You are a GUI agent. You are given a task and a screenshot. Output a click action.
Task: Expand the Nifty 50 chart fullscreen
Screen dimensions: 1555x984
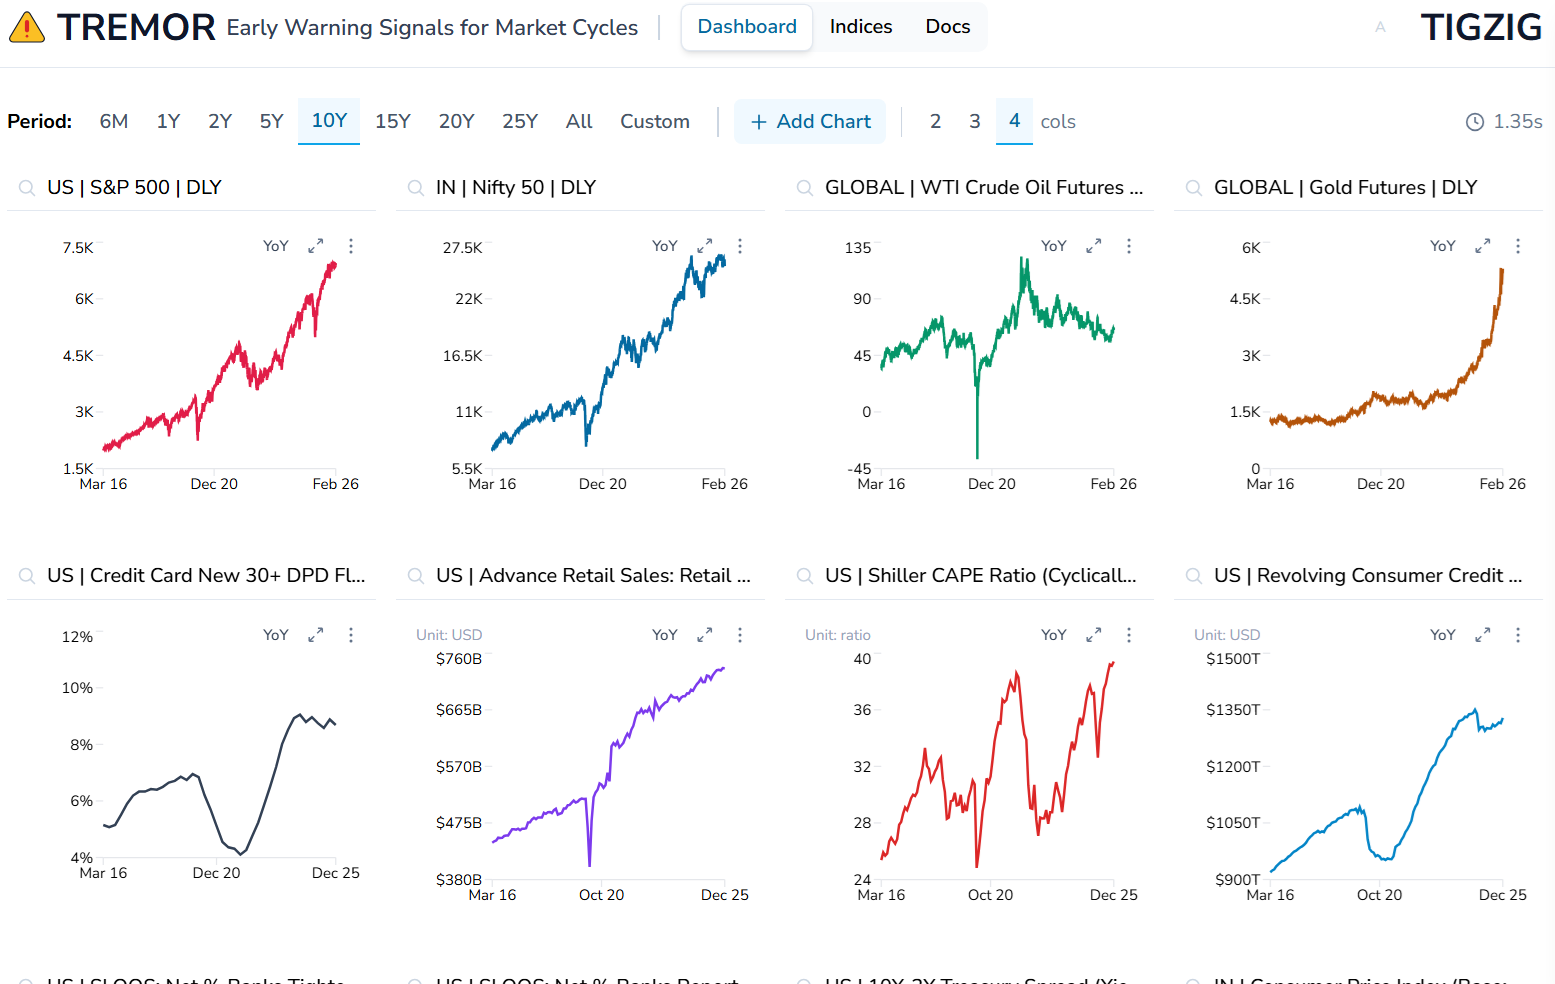(x=705, y=246)
